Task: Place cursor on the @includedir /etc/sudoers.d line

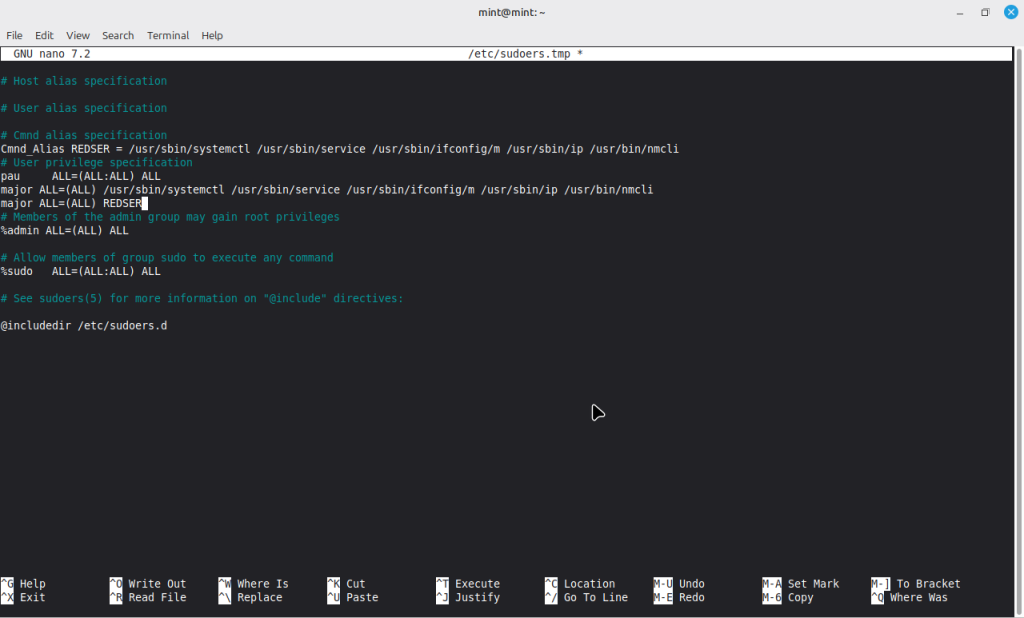Action: coord(84,326)
